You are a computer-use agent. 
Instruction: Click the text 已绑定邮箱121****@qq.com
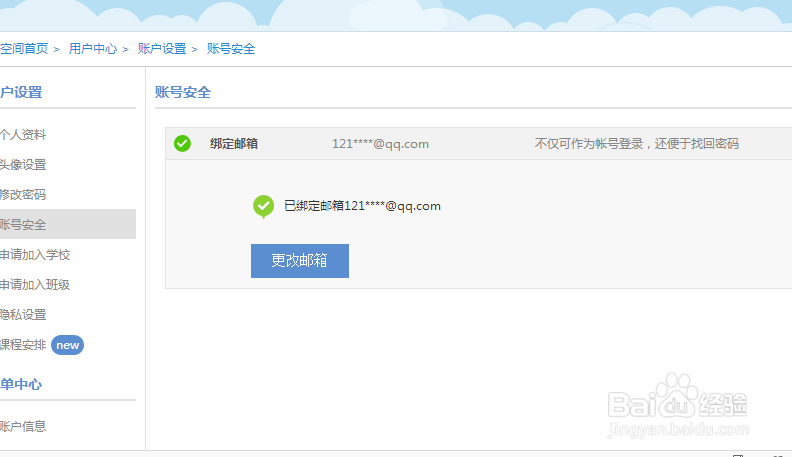(x=362, y=206)
